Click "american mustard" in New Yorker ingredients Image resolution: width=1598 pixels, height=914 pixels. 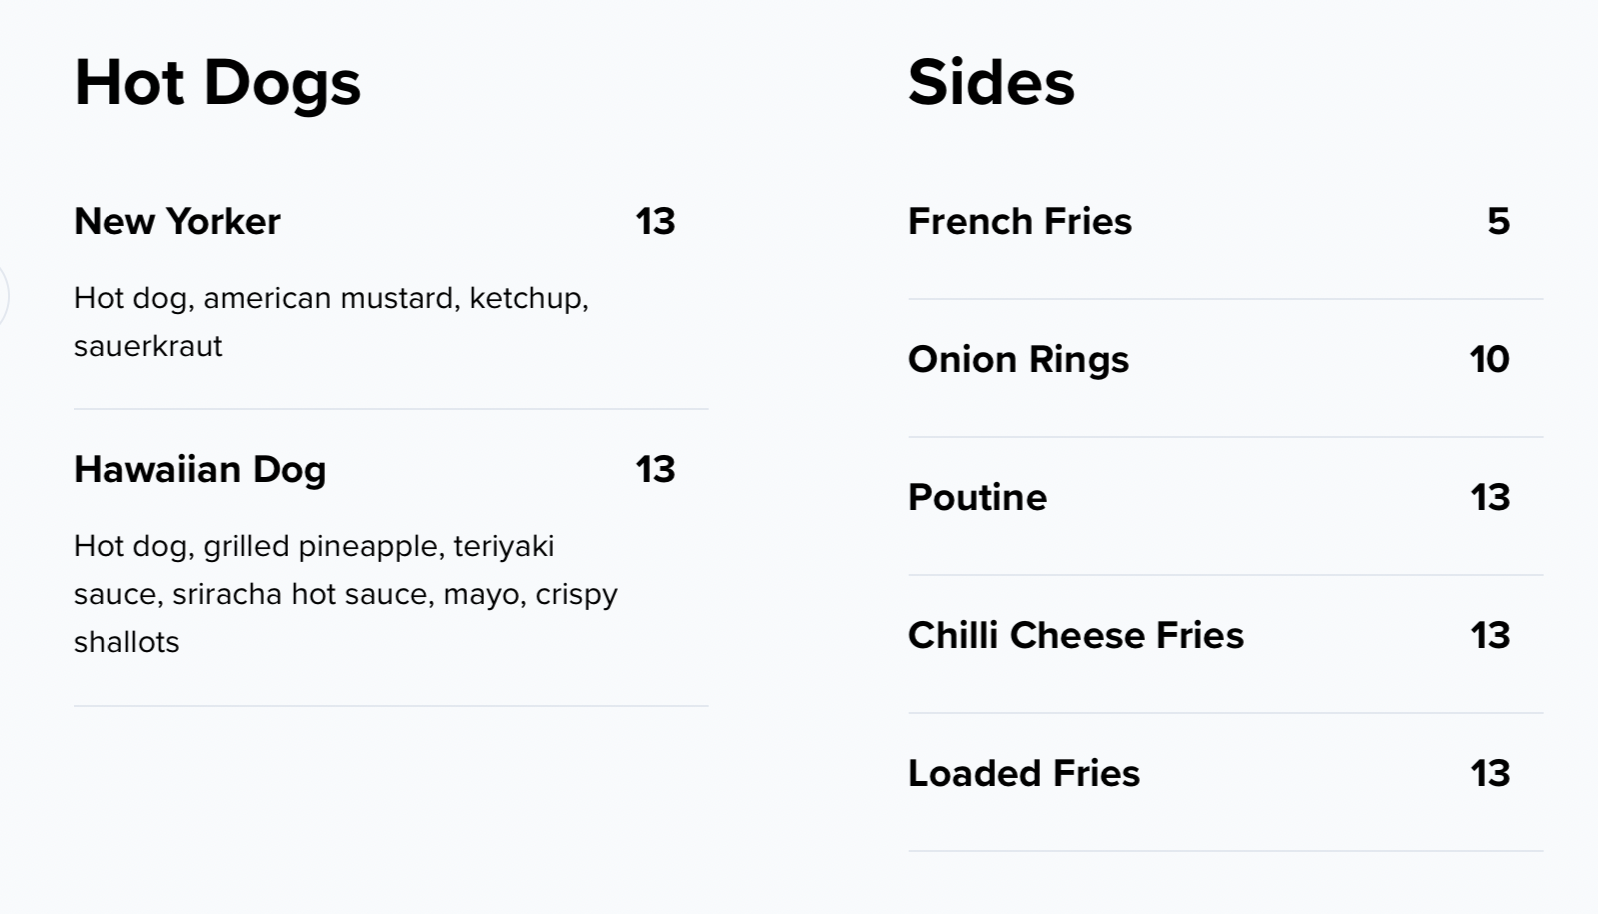click(330, 298)
